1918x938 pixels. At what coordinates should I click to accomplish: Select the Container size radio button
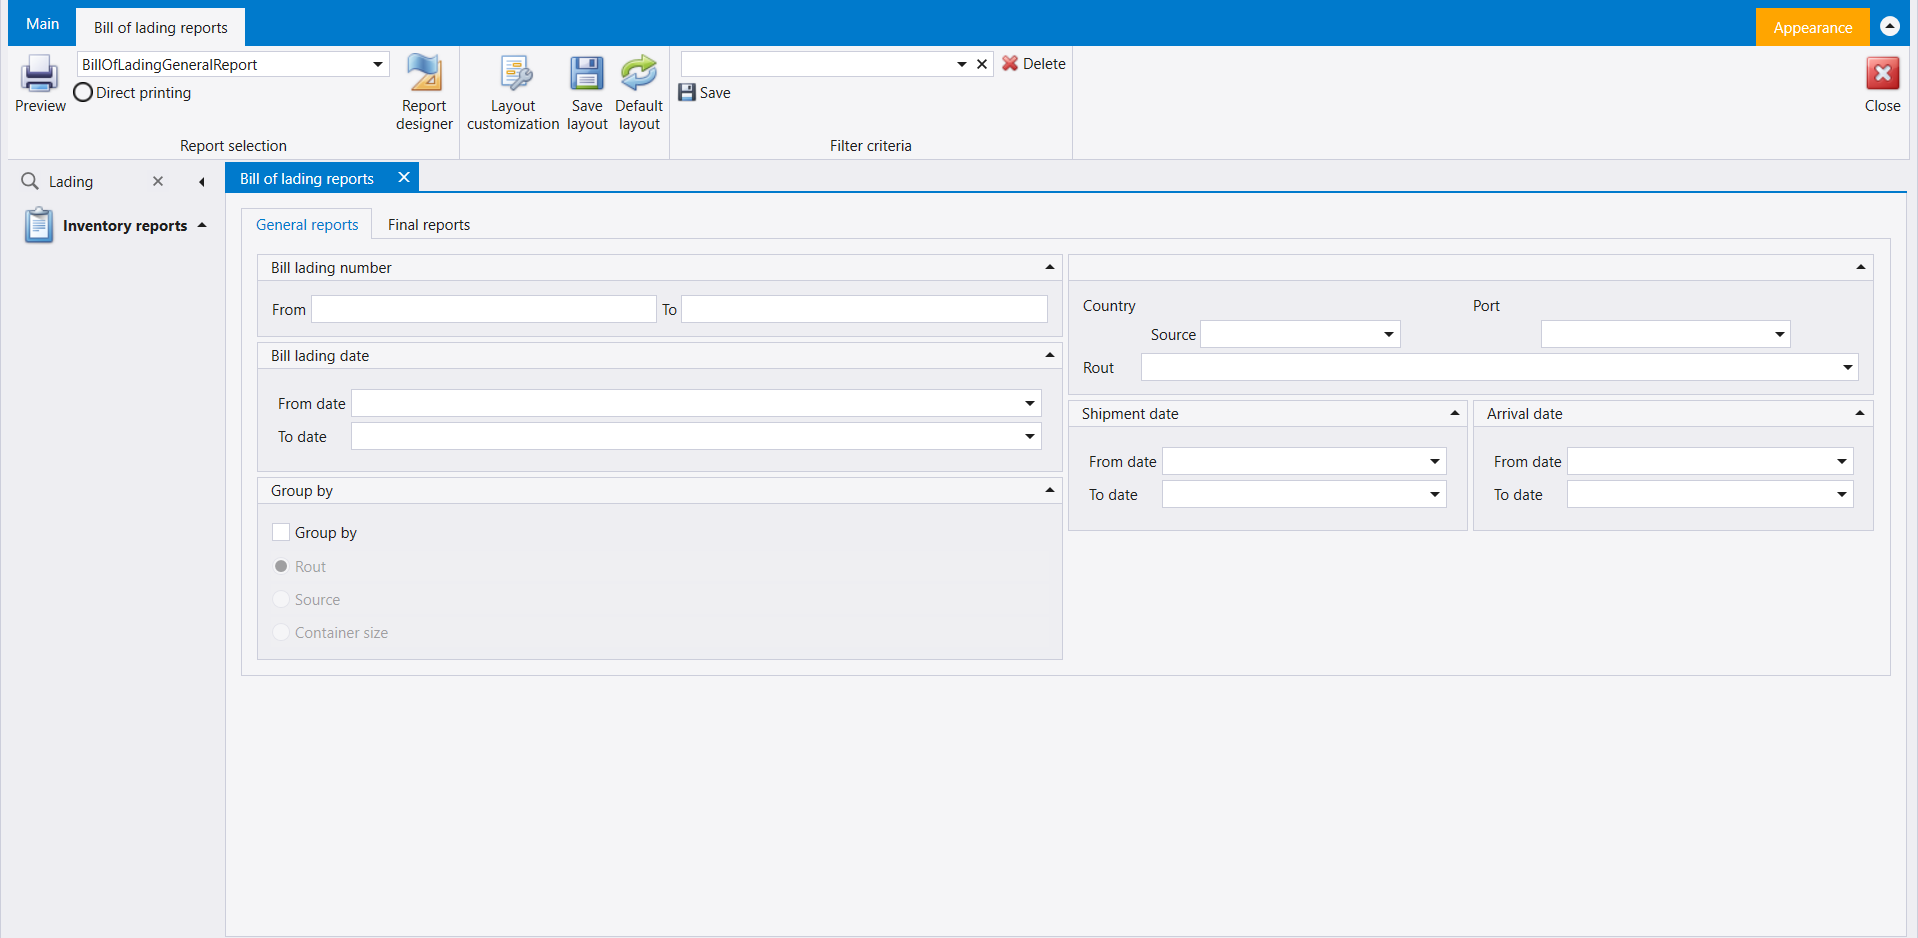click(281, 632)
